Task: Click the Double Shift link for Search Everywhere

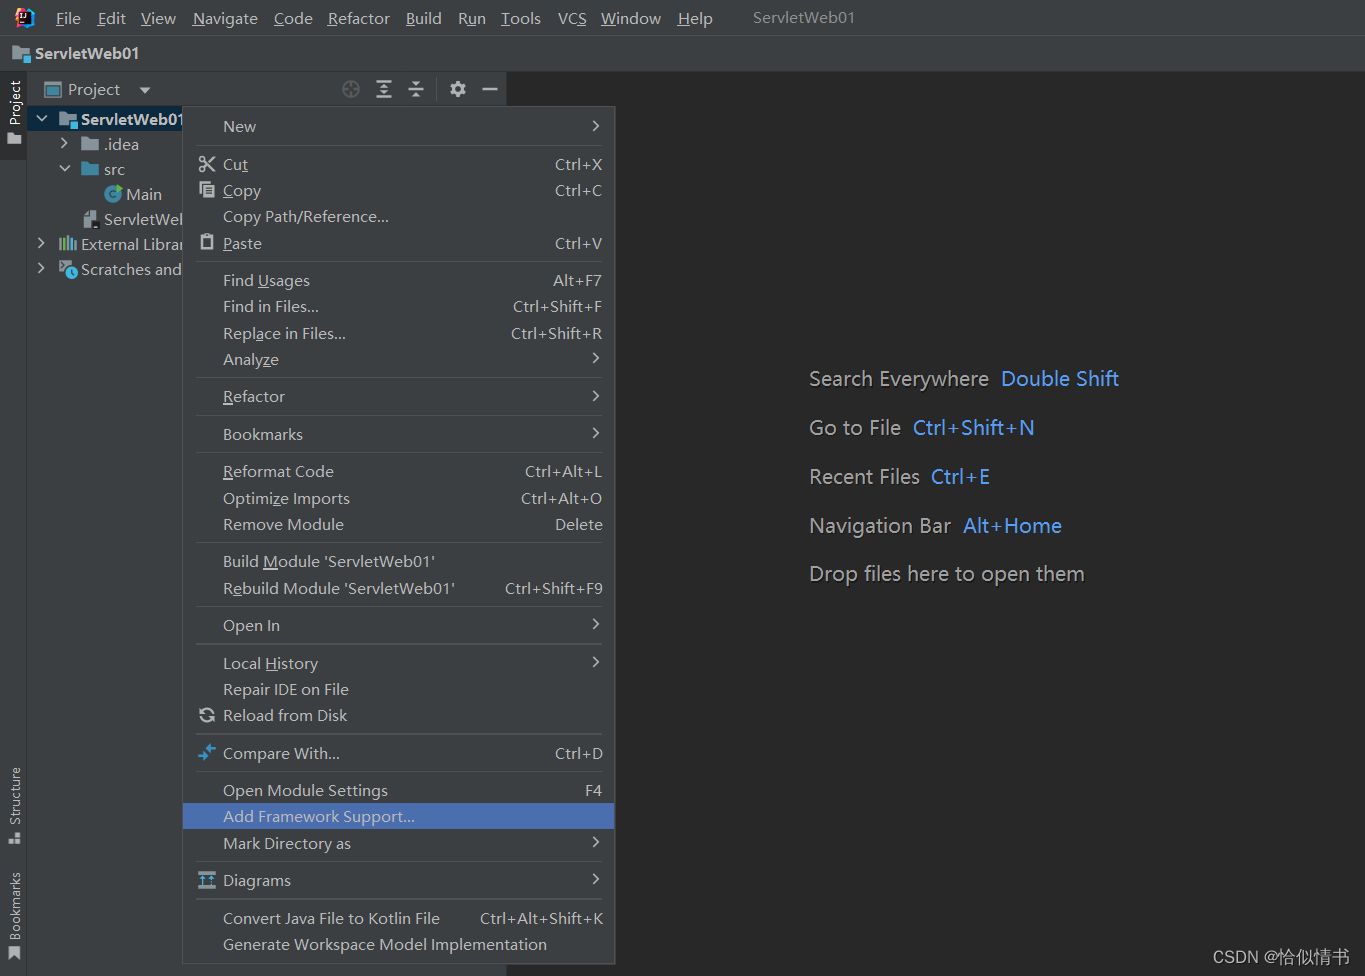Action: pyautogui.click(x=1059, y=378)
